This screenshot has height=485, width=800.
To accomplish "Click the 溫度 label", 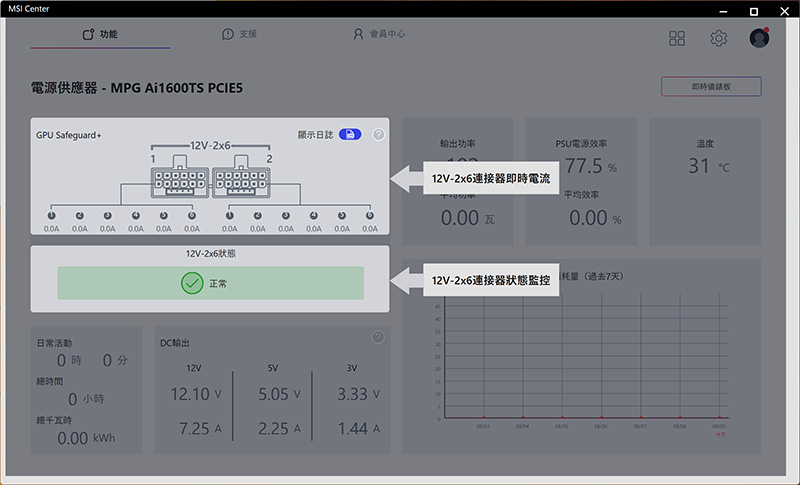I will 705,144.
